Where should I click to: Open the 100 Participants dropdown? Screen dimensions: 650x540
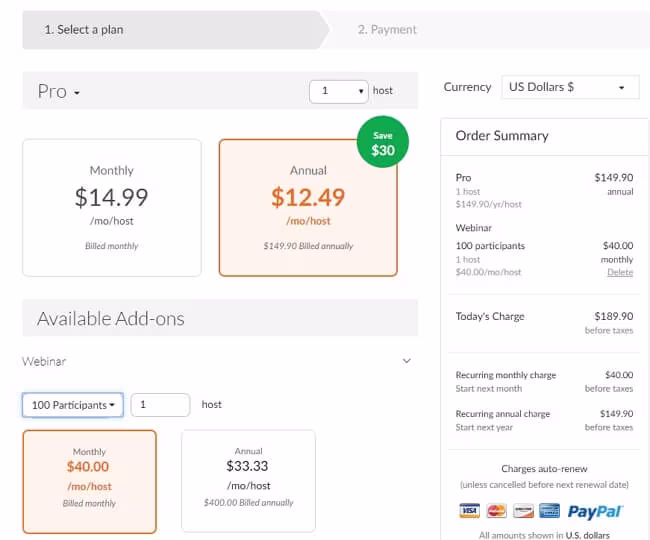(x=72, y=405)
